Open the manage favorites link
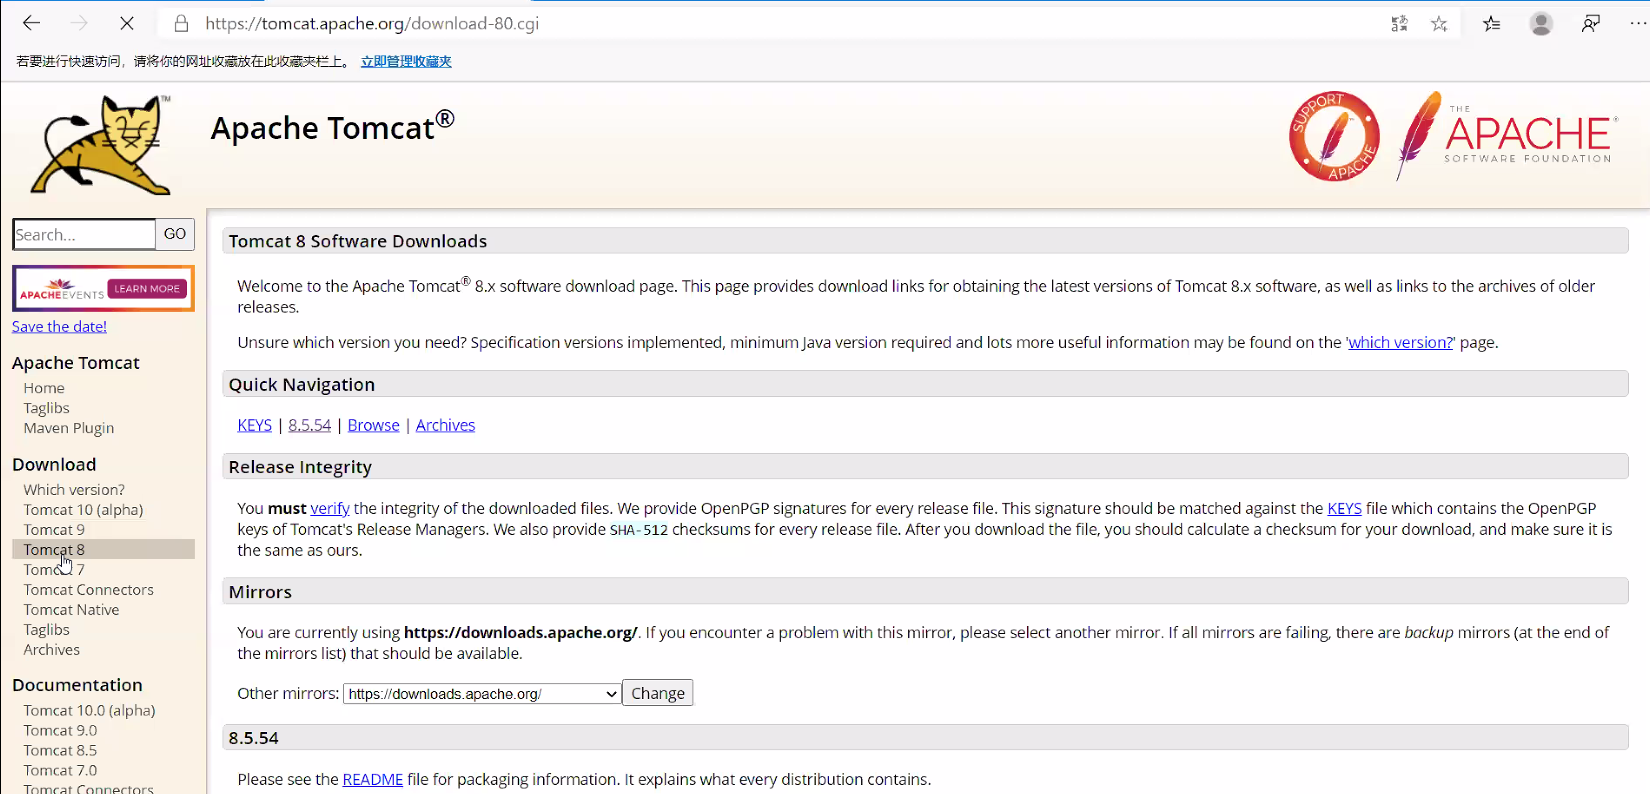1650x794 pixels. [x=406, y=61]
